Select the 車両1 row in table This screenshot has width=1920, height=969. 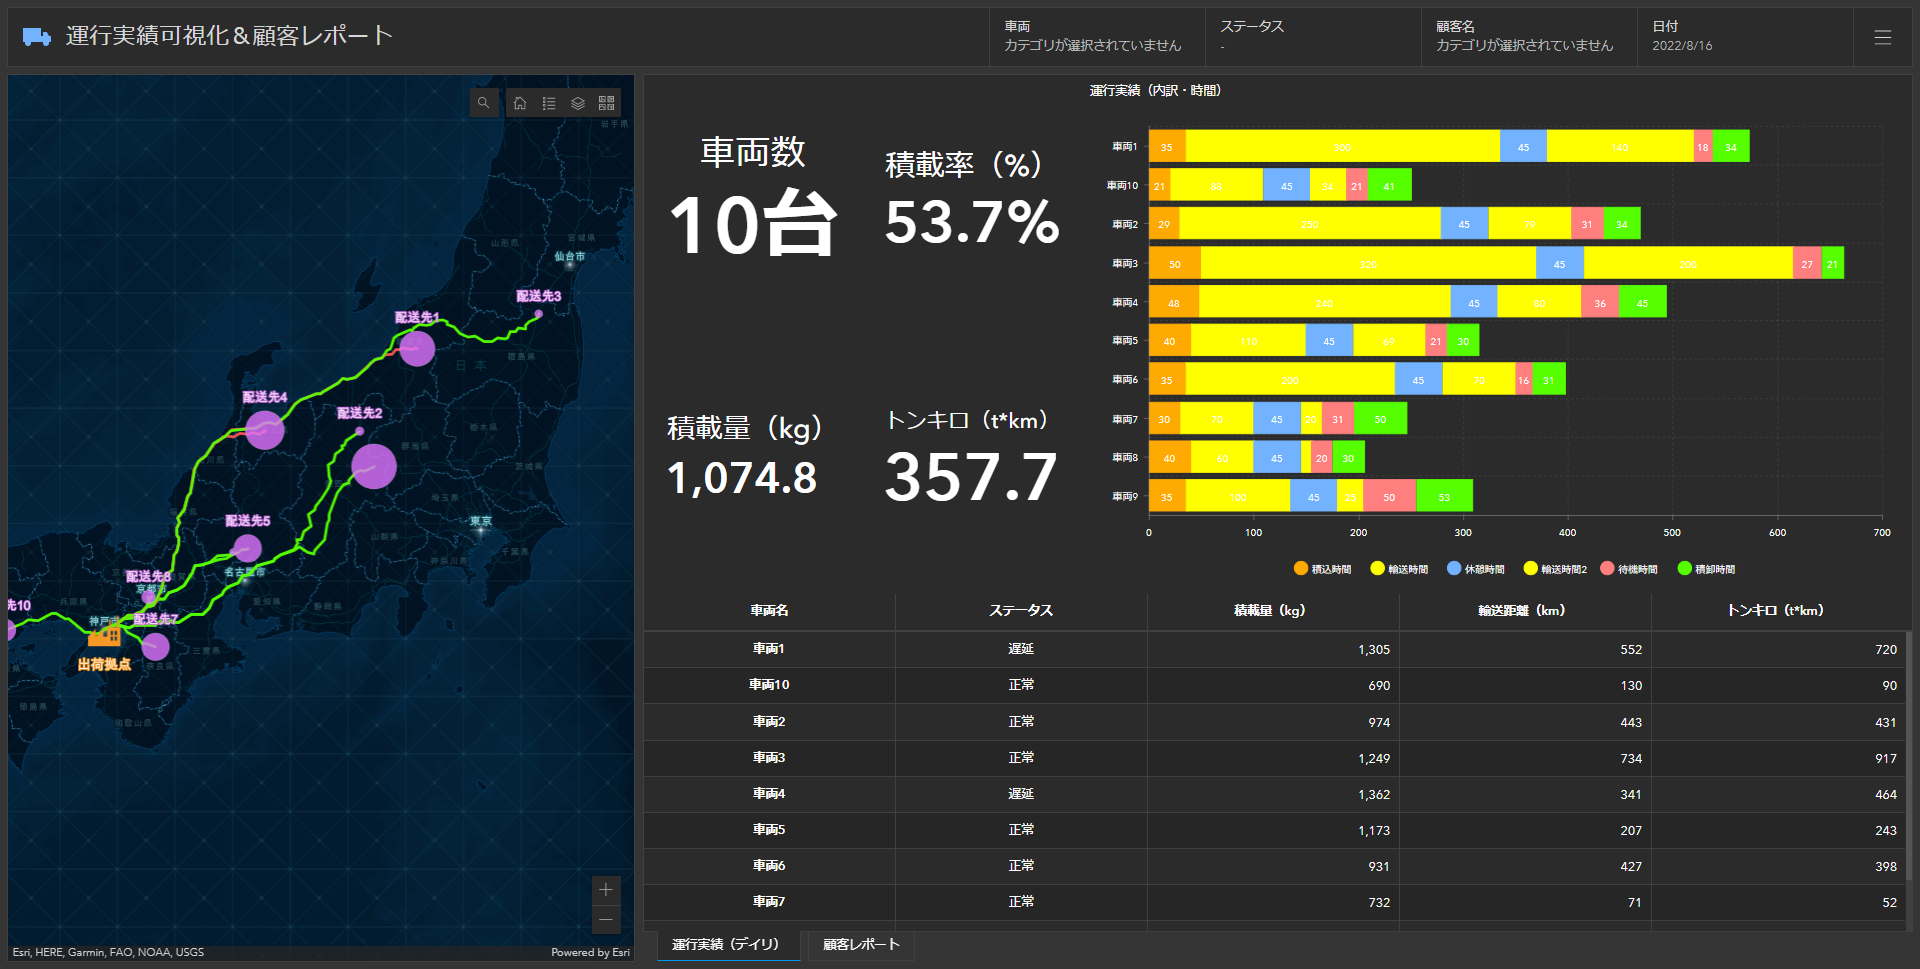point(769,649)
